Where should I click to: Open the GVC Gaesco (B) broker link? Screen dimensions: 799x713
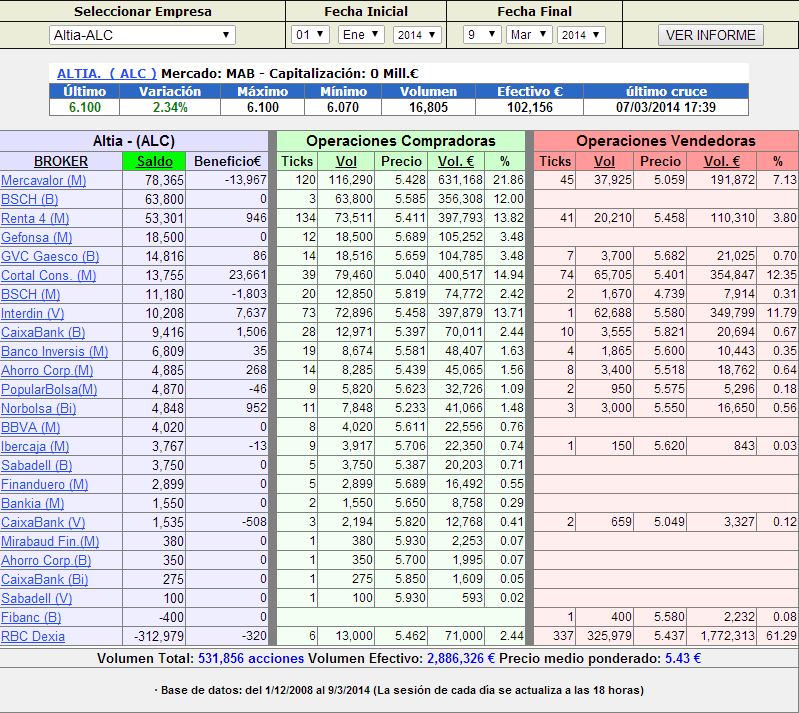50,256
